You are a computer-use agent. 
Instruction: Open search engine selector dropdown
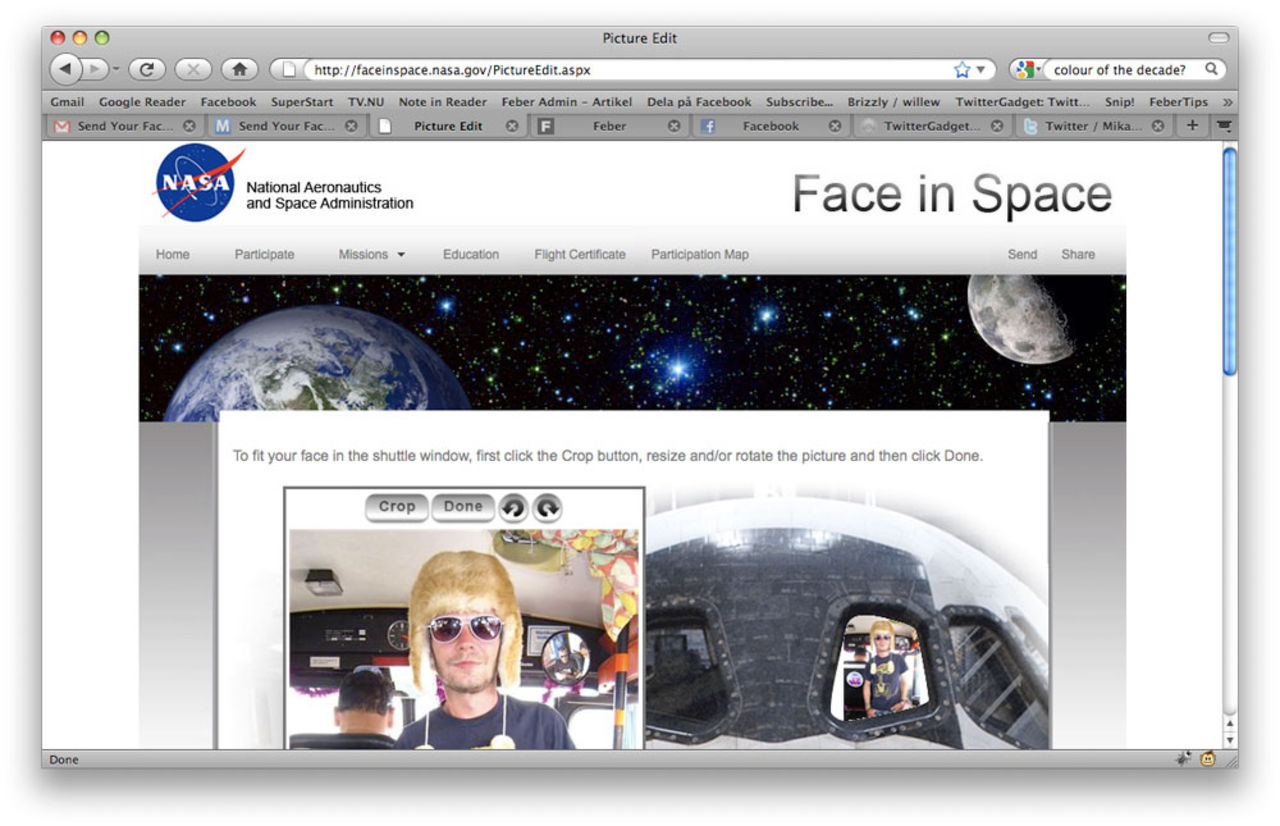click(1027, 70)
